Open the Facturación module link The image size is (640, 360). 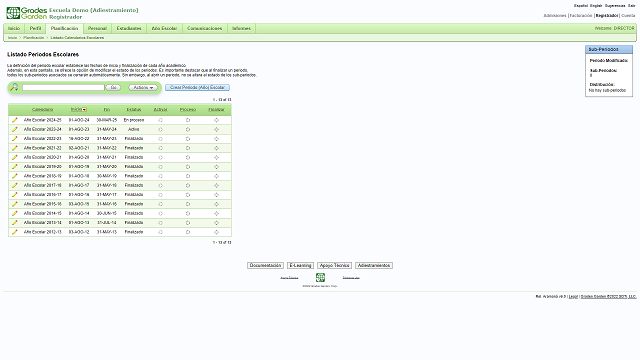(581, 16)
